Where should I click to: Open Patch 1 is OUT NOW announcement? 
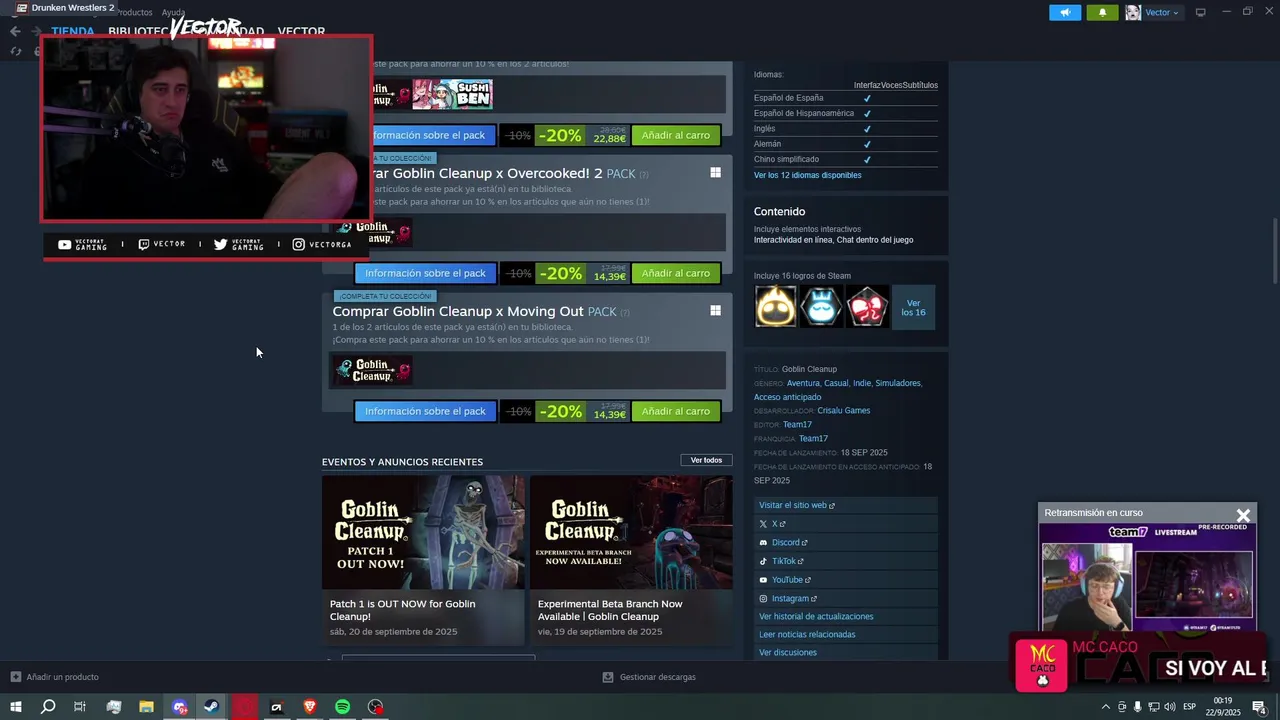click(x=423, y=560)
